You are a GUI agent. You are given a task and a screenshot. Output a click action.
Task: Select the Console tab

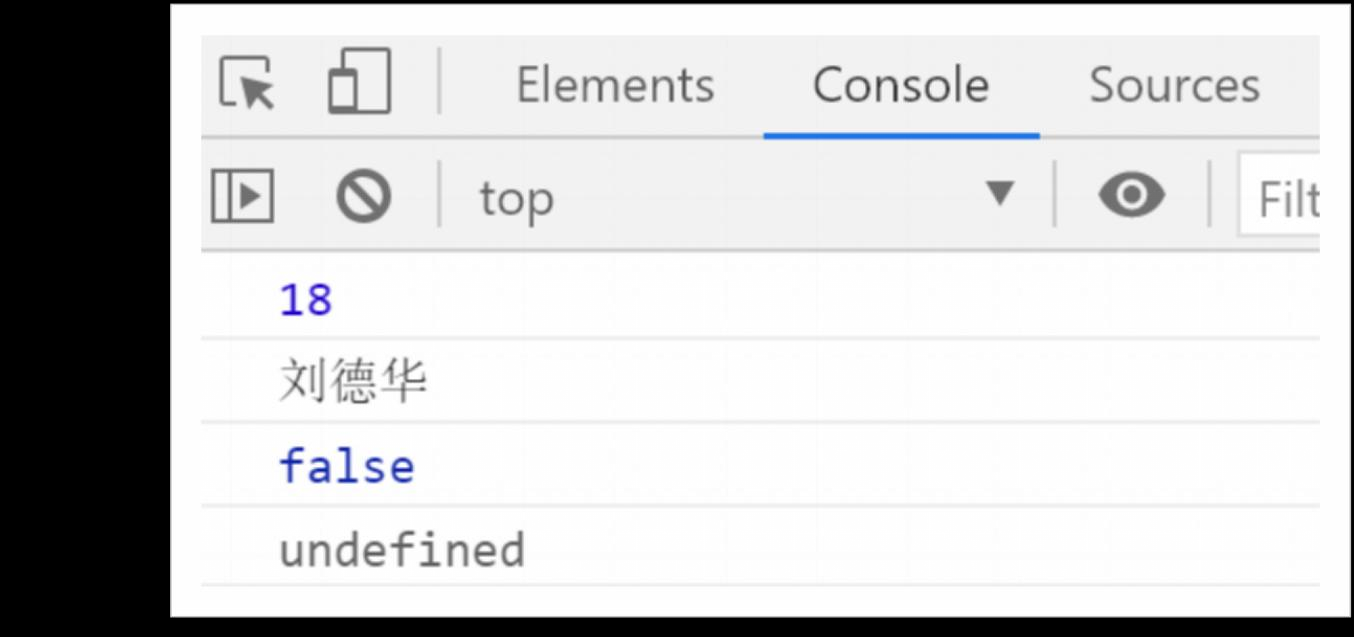(900, 85)
